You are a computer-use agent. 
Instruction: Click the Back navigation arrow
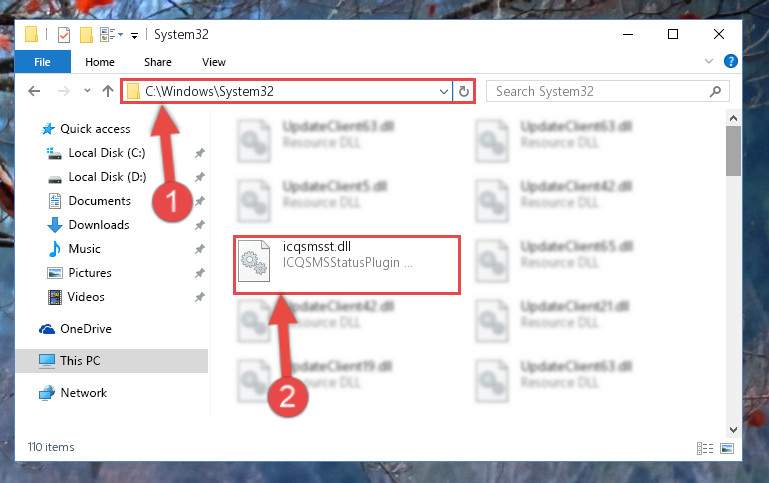pos(34,91)
